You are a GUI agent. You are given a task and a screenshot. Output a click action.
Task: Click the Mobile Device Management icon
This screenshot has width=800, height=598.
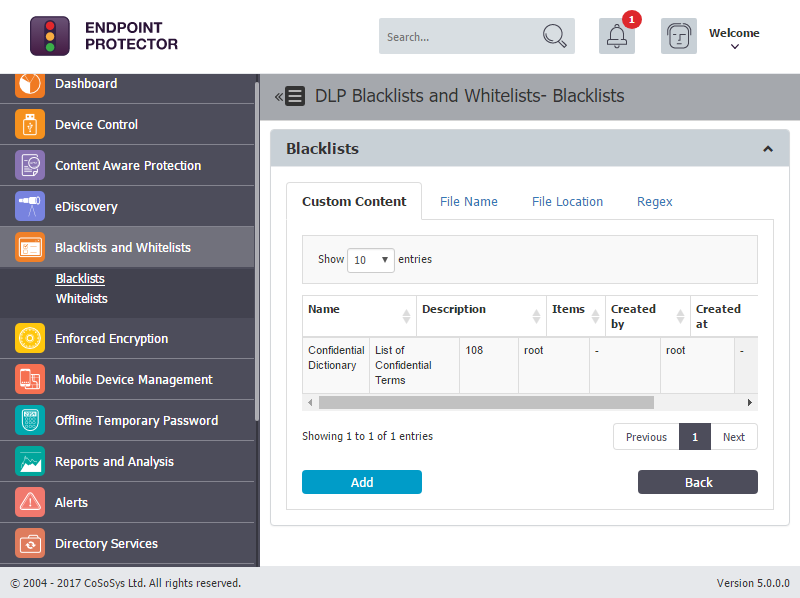[x=30, y=379]
